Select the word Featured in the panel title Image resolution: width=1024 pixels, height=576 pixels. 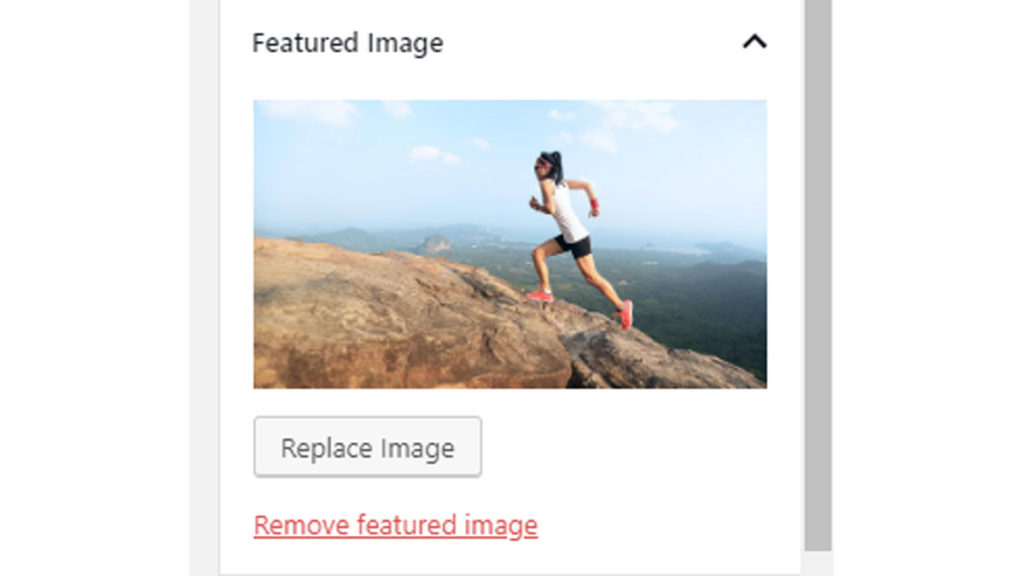(306, 43)
